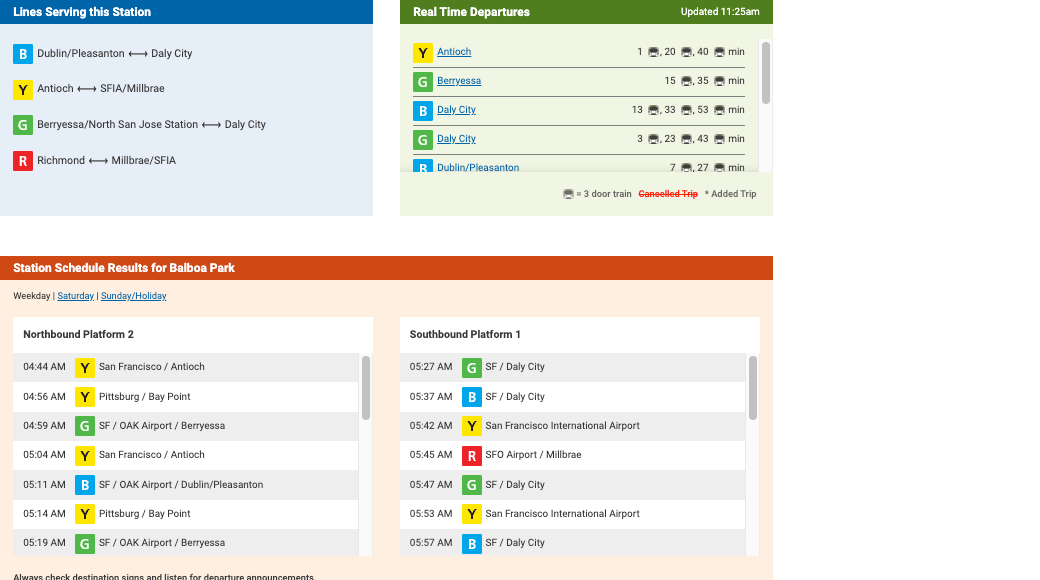Click the green G icon next to Daly City departures
This screenshot has width=1040, height=580.
coord(422,139)
